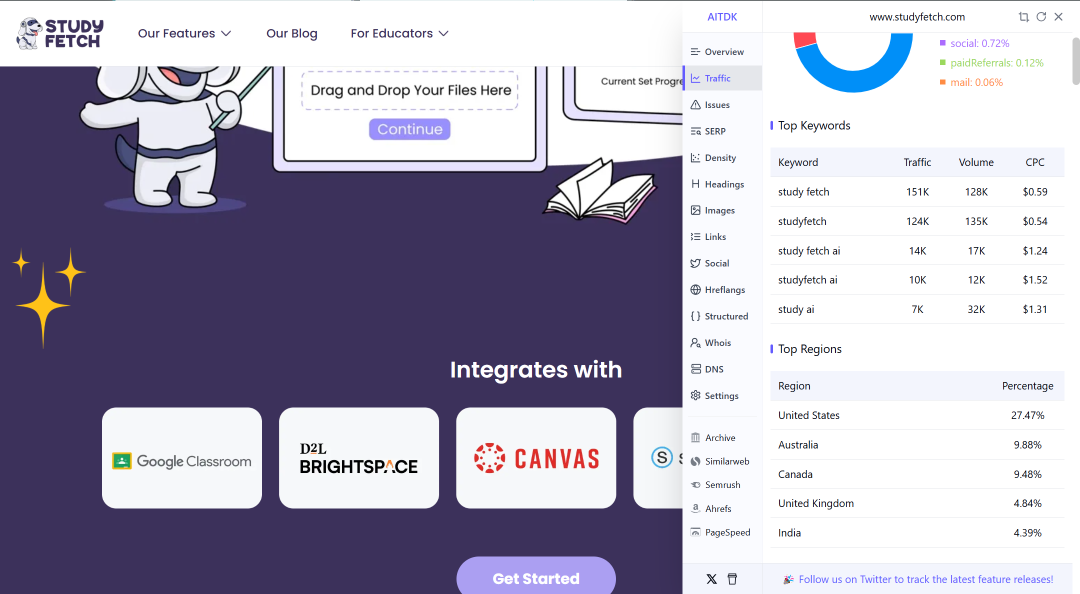Click the United Kingdom region row

point(917,504)
